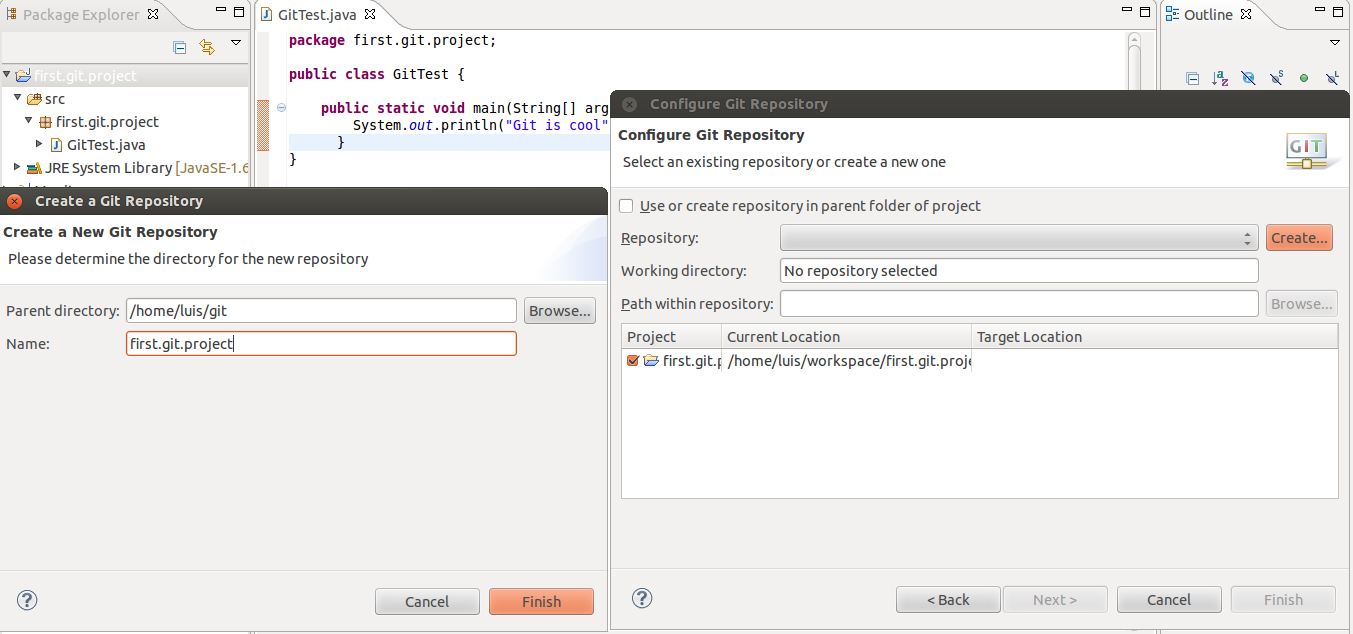Close the Package Explorer view tab
1353x634 pixels.
click(x=153, y=14)
